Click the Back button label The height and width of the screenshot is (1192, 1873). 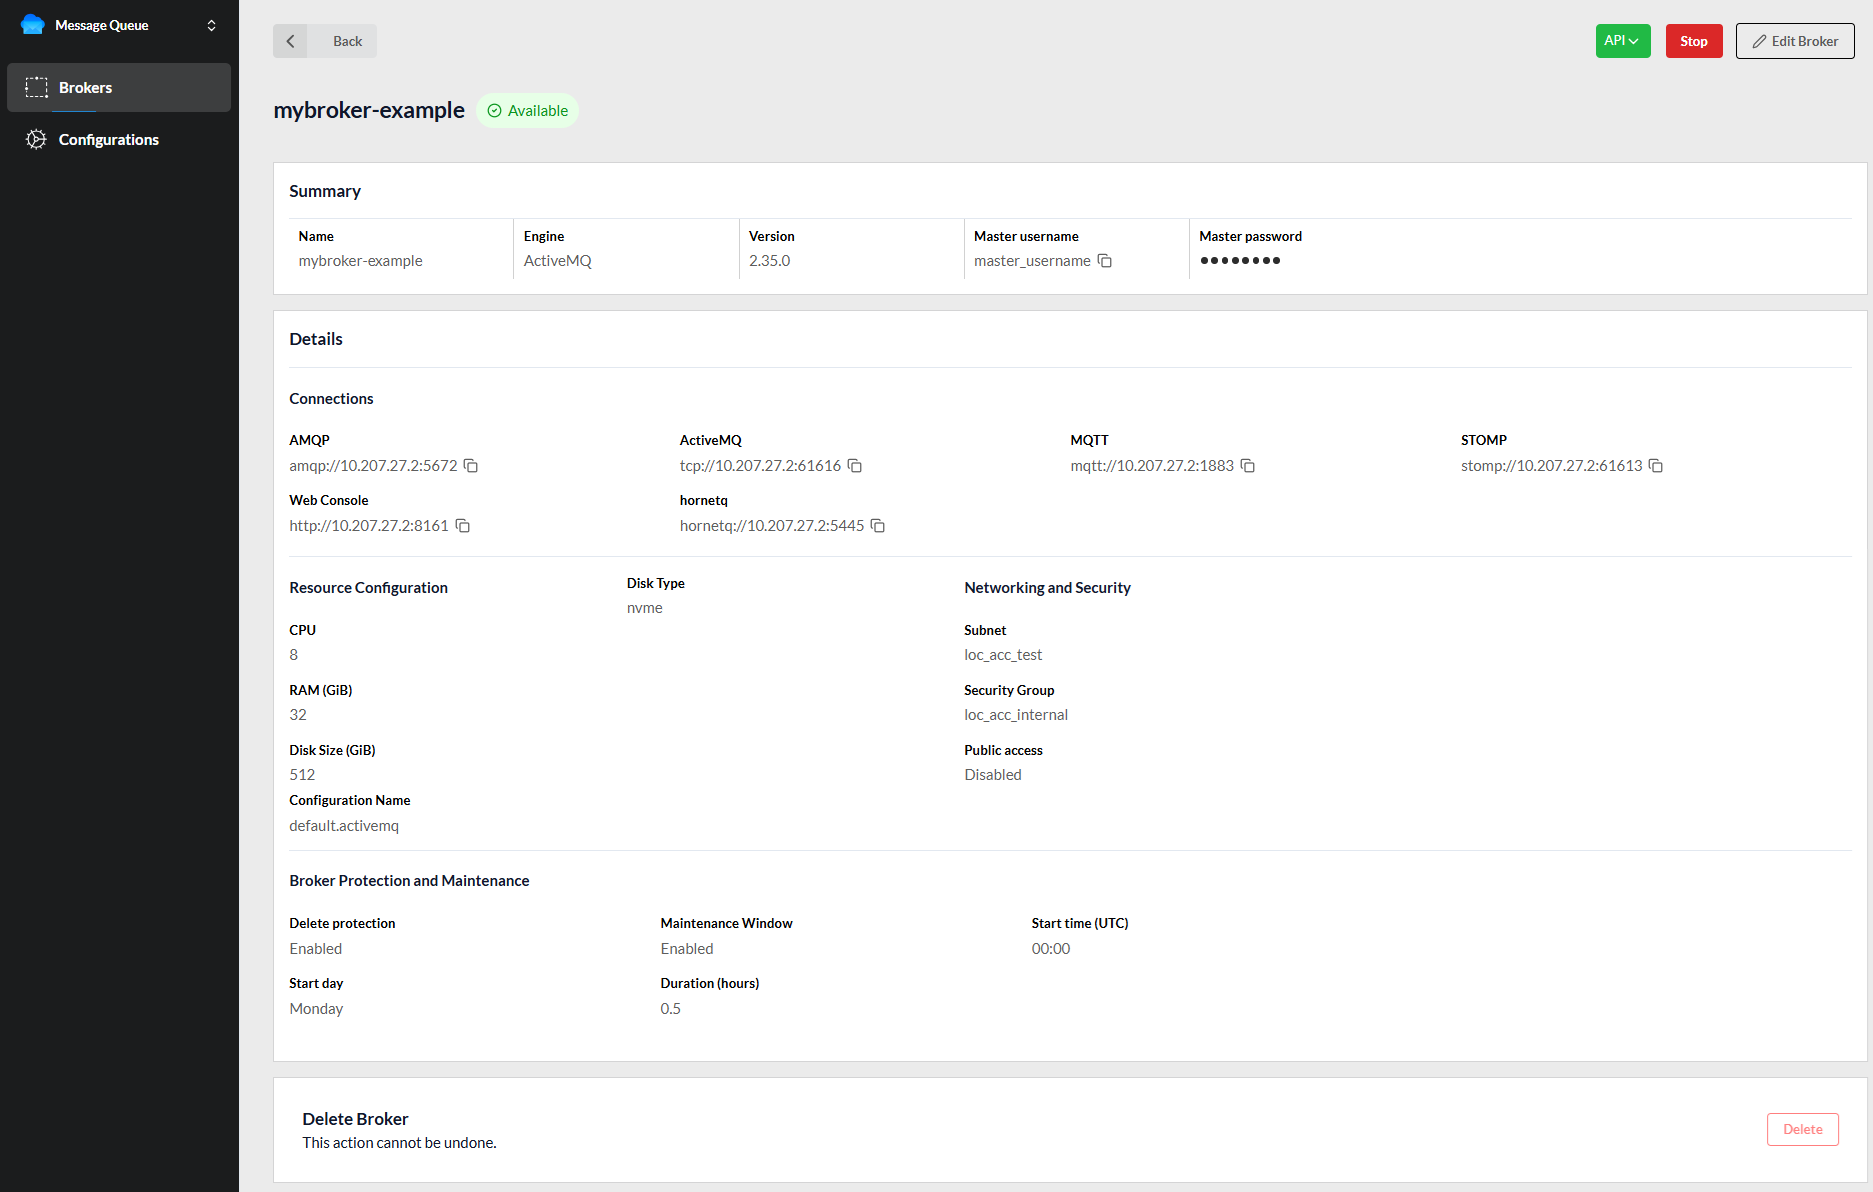347,41
